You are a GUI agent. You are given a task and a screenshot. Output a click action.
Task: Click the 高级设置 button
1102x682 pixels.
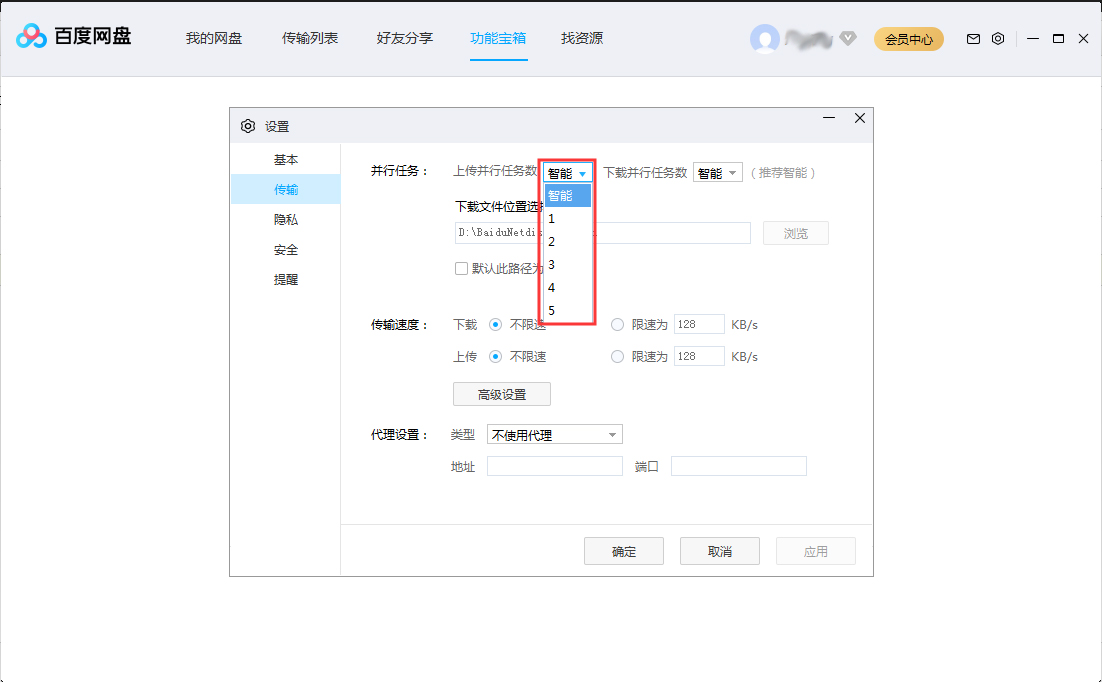pyautogui.click(x=501, y=393)
